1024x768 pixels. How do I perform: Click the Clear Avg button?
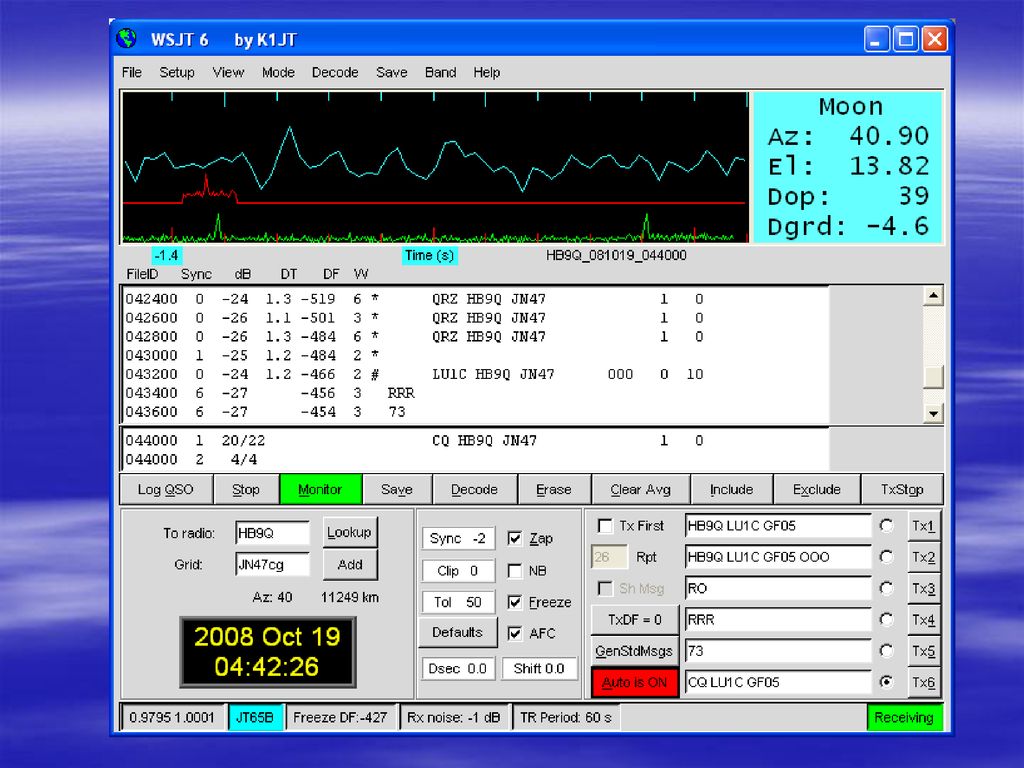[x=641, y=489]
